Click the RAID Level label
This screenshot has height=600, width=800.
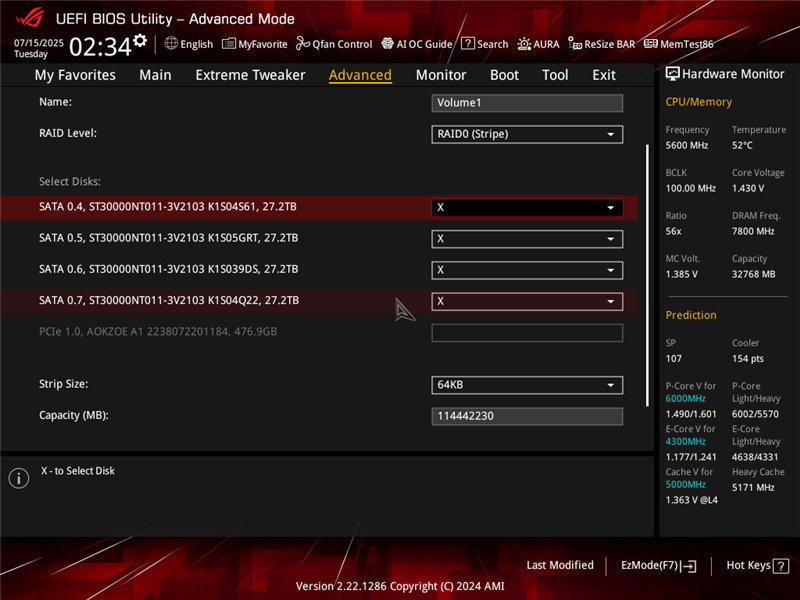(68, 133)
